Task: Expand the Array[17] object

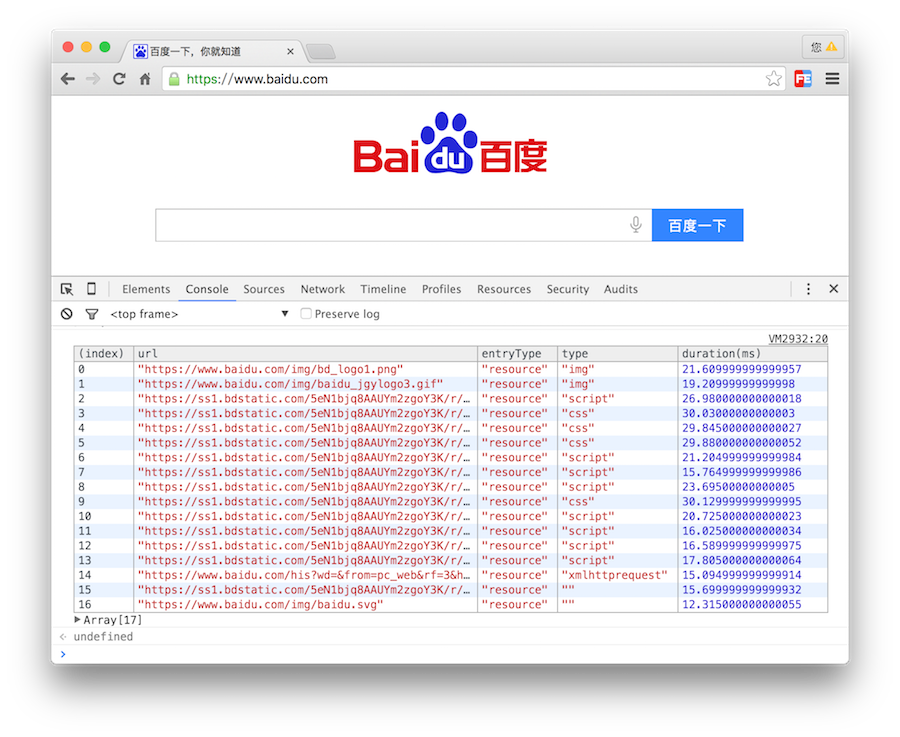Action: [77, 619]
